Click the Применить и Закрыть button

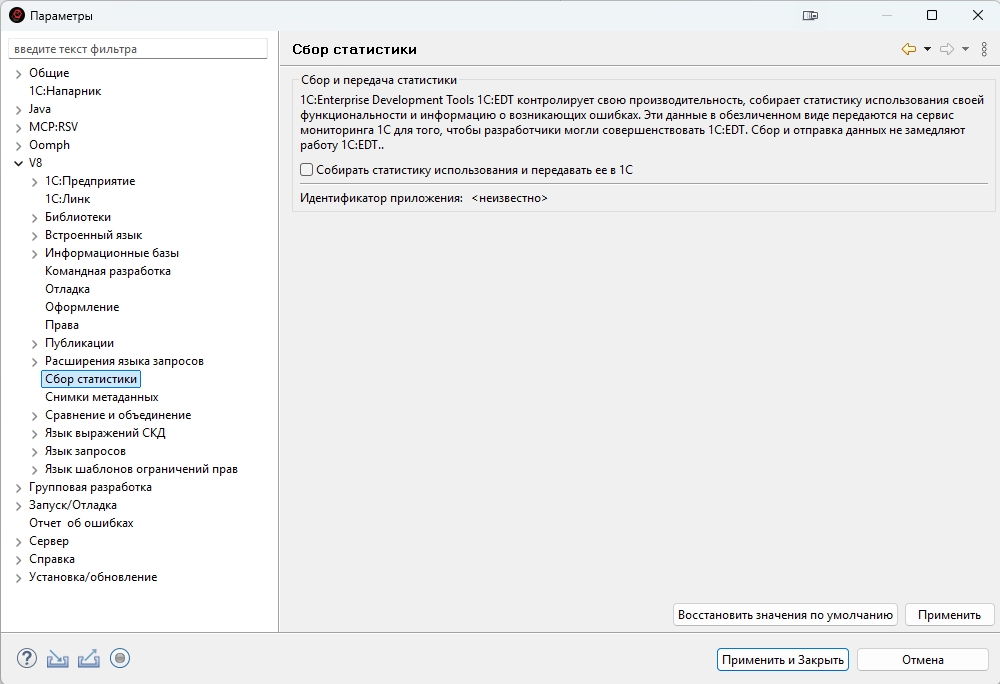point(783,660)
